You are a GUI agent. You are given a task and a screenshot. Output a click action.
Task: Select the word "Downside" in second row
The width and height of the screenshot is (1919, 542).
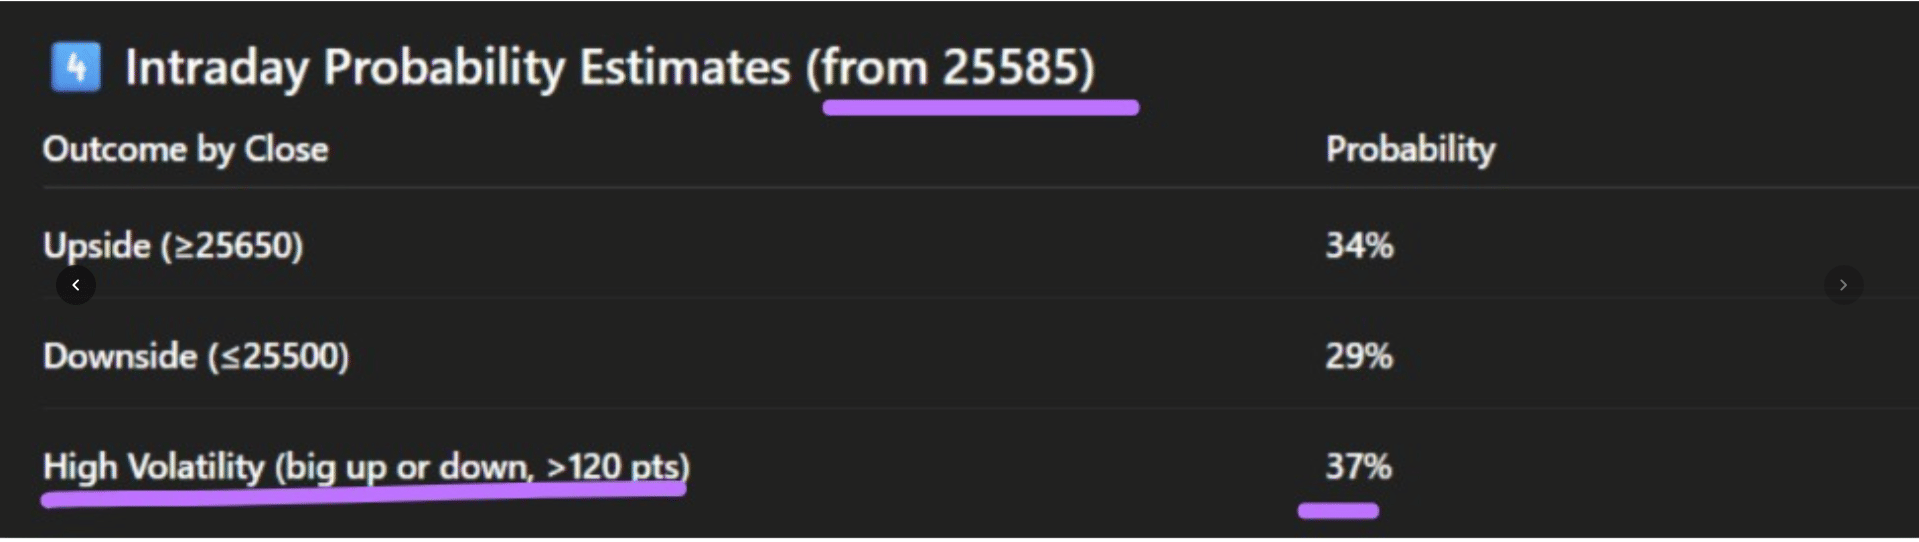click(x=120, y=356)
